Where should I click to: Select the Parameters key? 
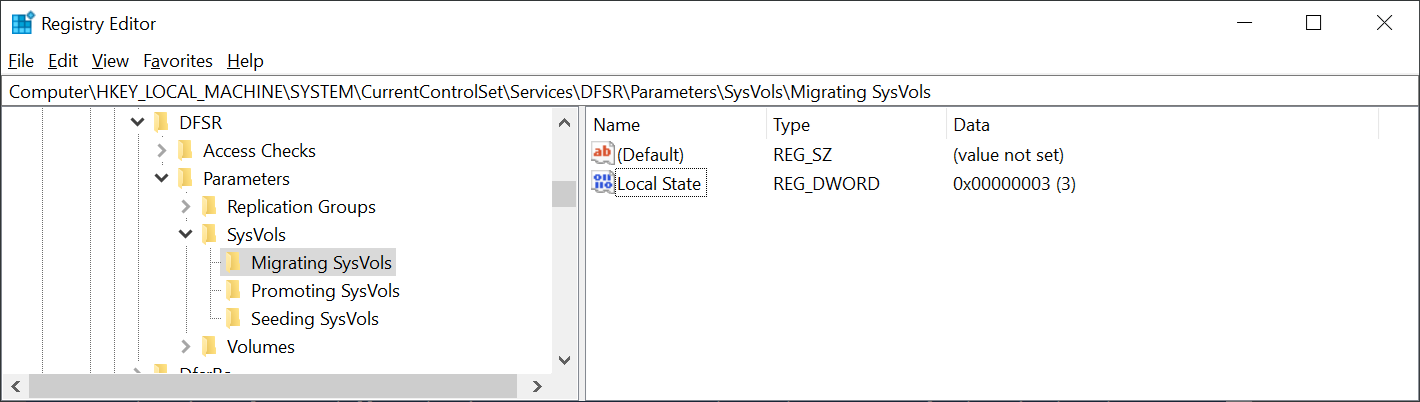tap(246, 179)
